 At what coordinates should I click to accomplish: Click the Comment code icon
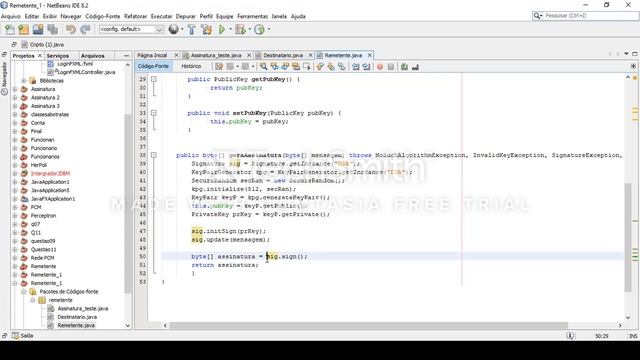click(404, 67)
